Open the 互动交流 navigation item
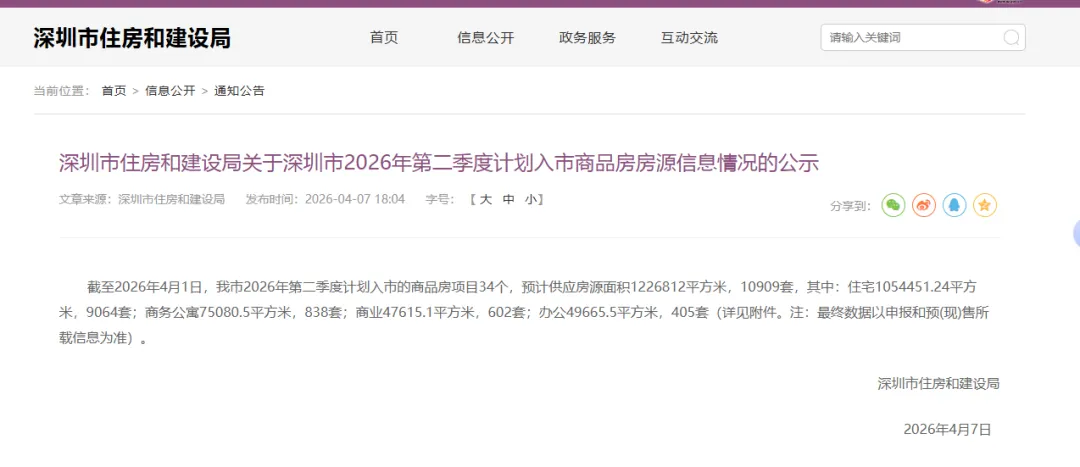 [689, 38]
